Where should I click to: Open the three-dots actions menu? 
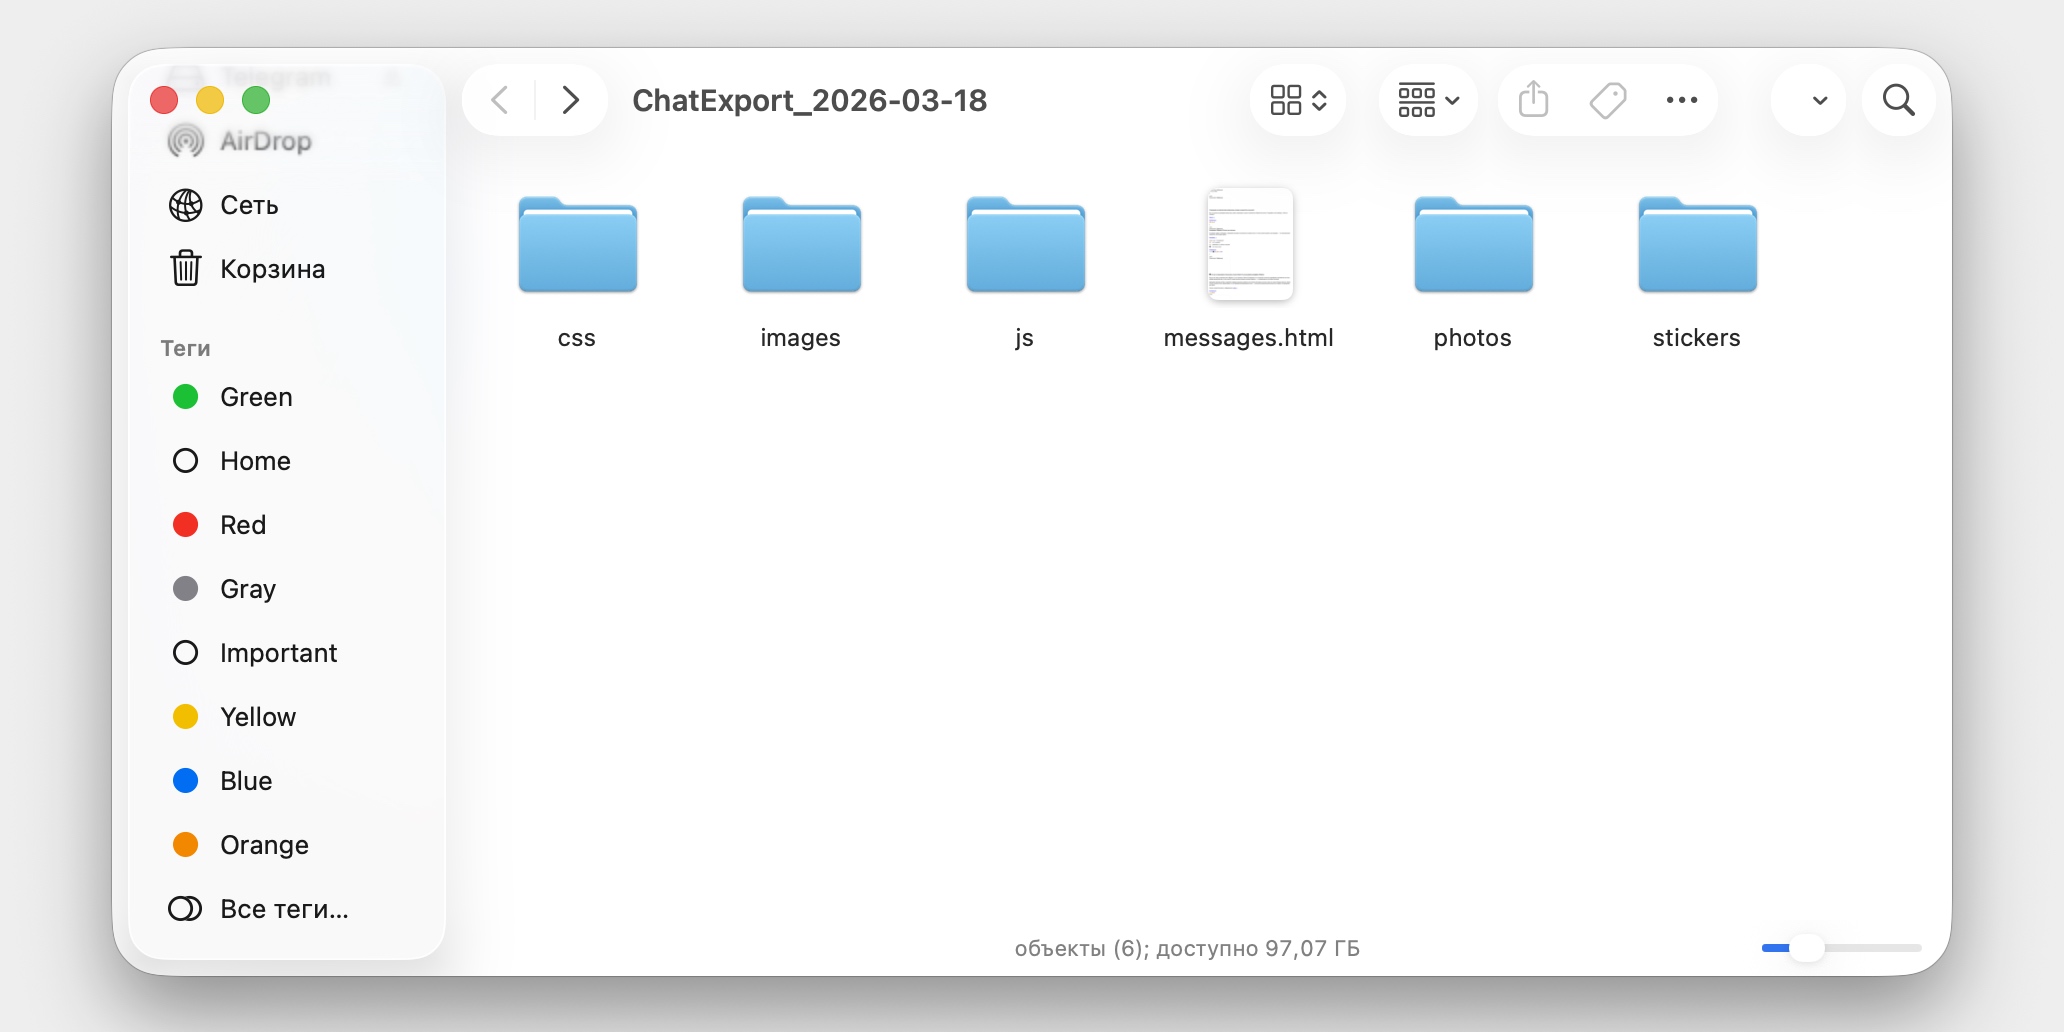pos(1682,100)
